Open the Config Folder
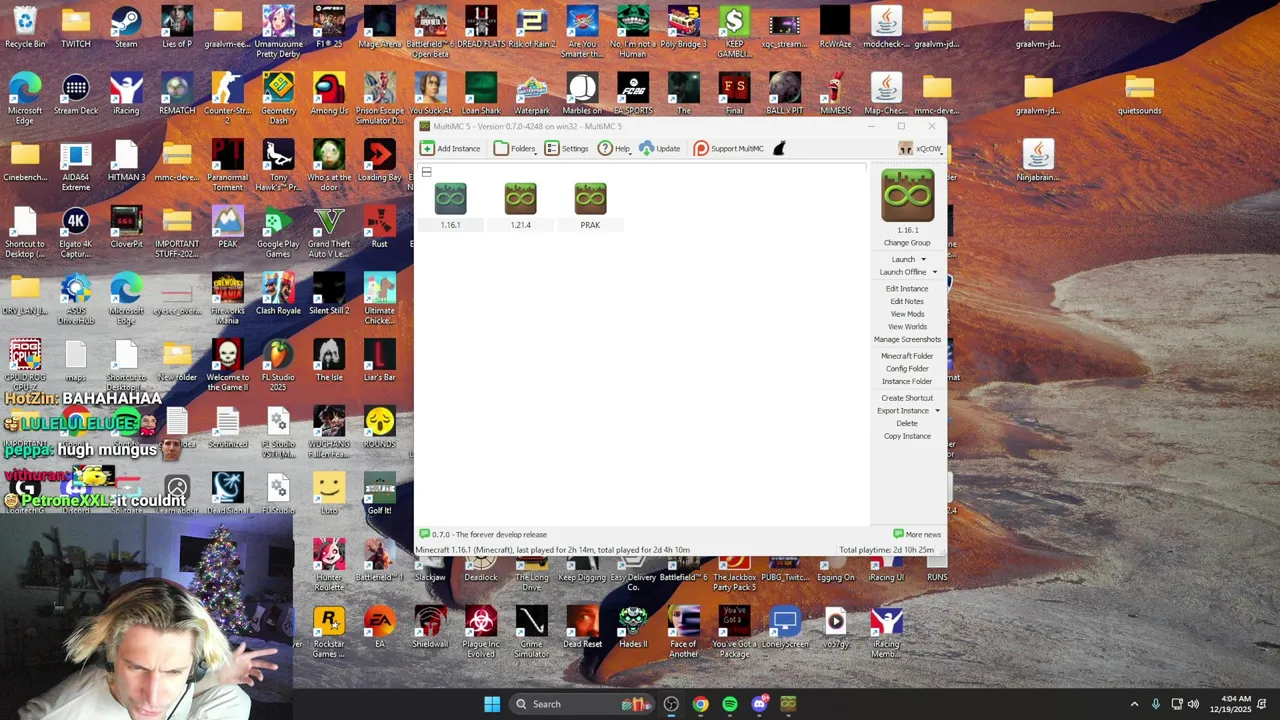Screen dimensions: 1280x720 point(907,369)
